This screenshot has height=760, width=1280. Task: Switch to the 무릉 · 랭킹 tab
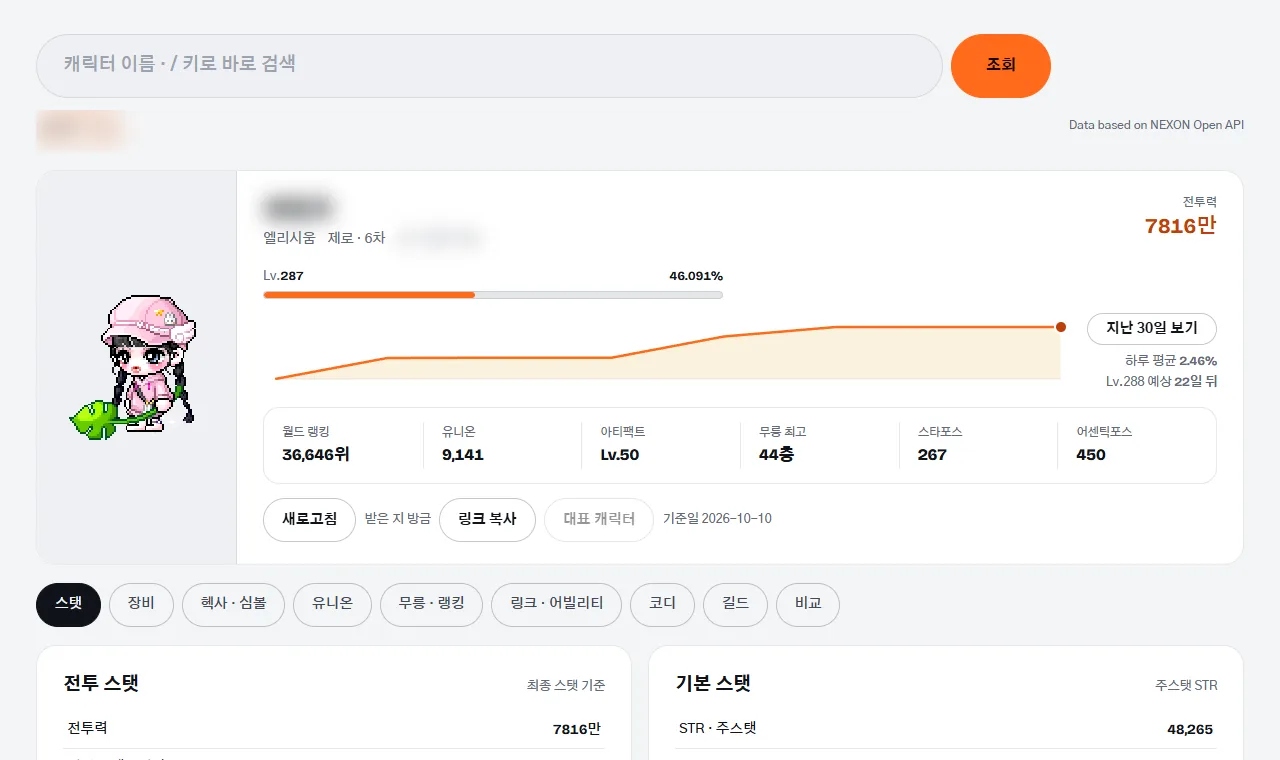432,605
